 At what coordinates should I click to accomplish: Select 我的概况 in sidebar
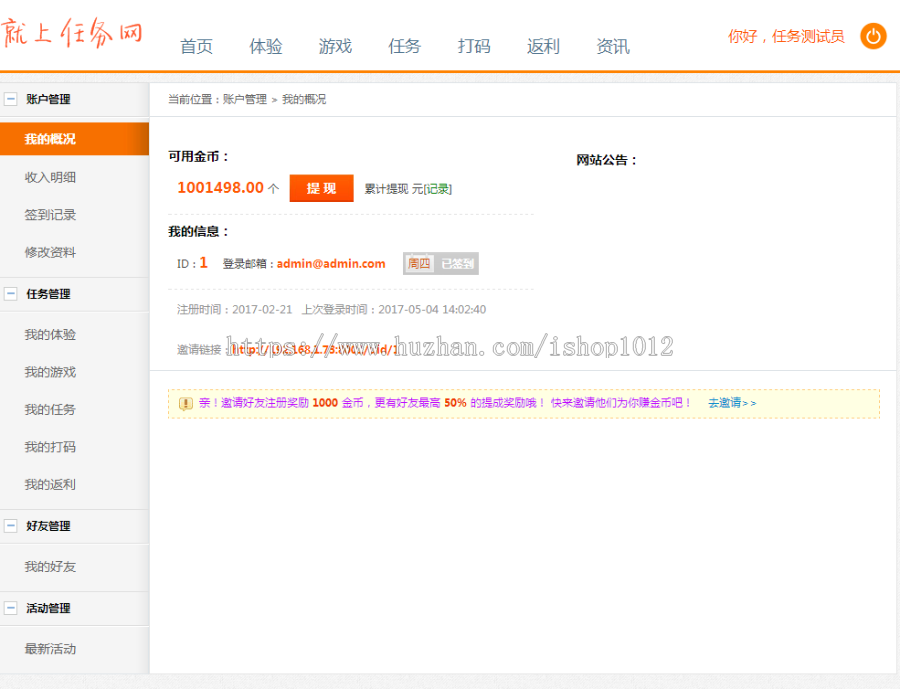75,139
